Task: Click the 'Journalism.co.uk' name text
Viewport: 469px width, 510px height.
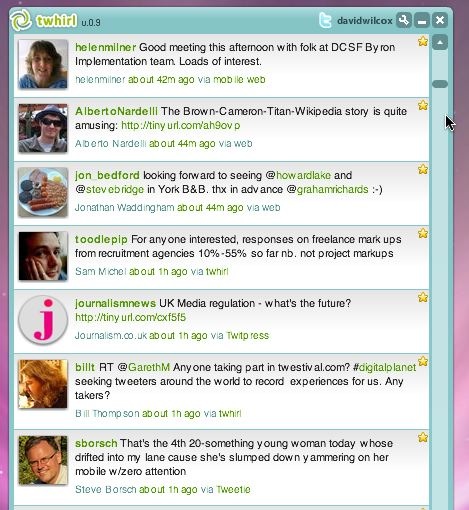Action: click(x=111, y=335)
